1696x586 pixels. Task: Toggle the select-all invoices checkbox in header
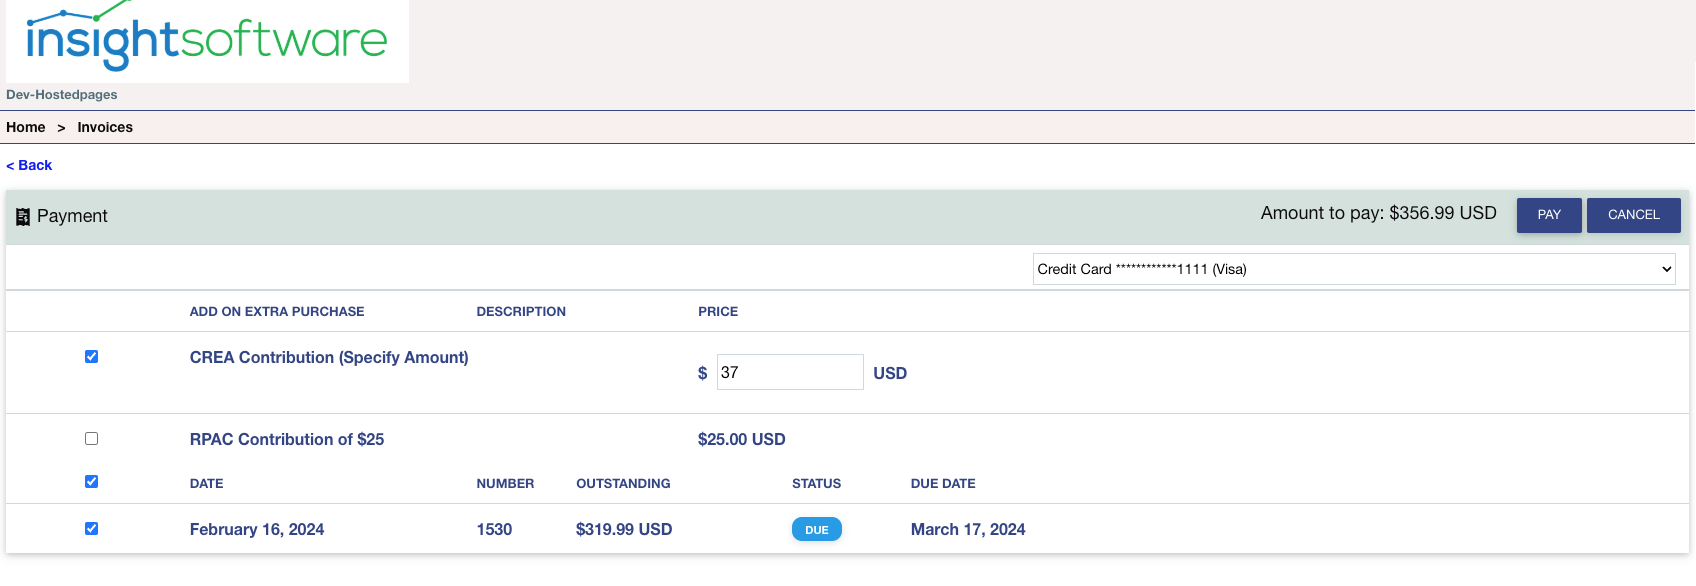pyautogui.click(x=92, y=482)
